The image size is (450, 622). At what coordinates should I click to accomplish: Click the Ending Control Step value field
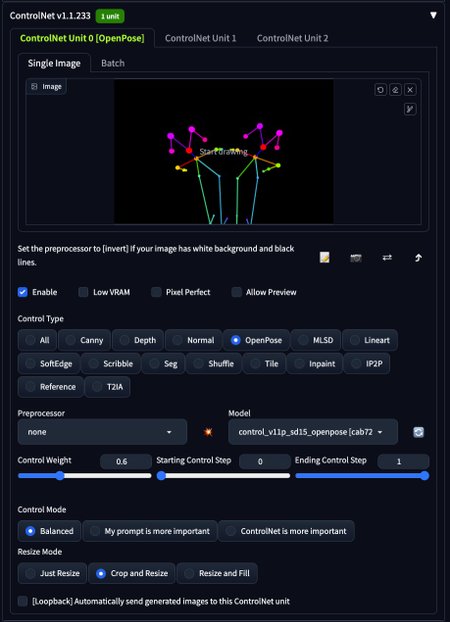click(403, 461)
